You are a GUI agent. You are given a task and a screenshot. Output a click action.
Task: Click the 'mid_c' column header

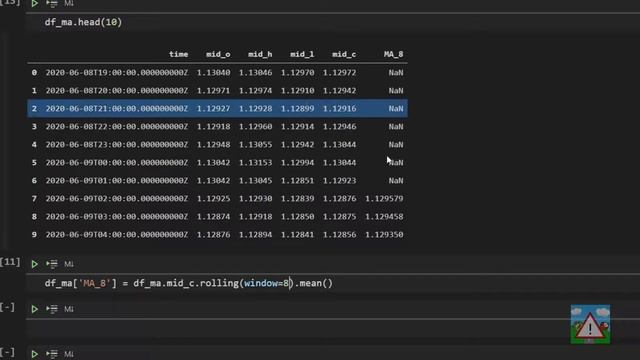(x=344, y=54)
